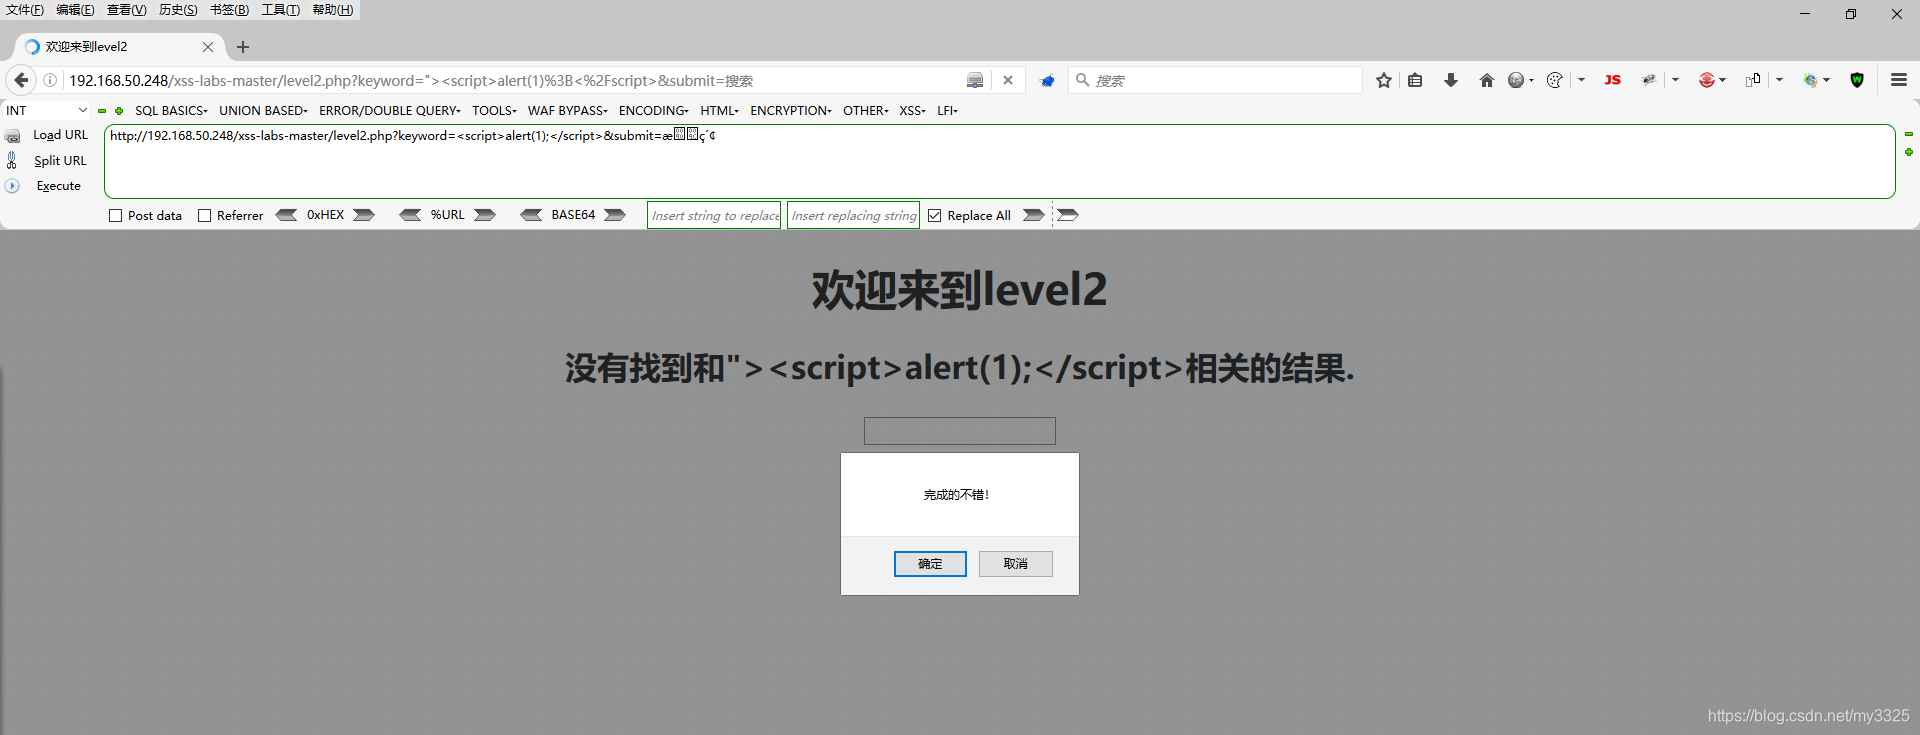
Task: Open a new tab with the plus button
Action: (x=243, y=47)
